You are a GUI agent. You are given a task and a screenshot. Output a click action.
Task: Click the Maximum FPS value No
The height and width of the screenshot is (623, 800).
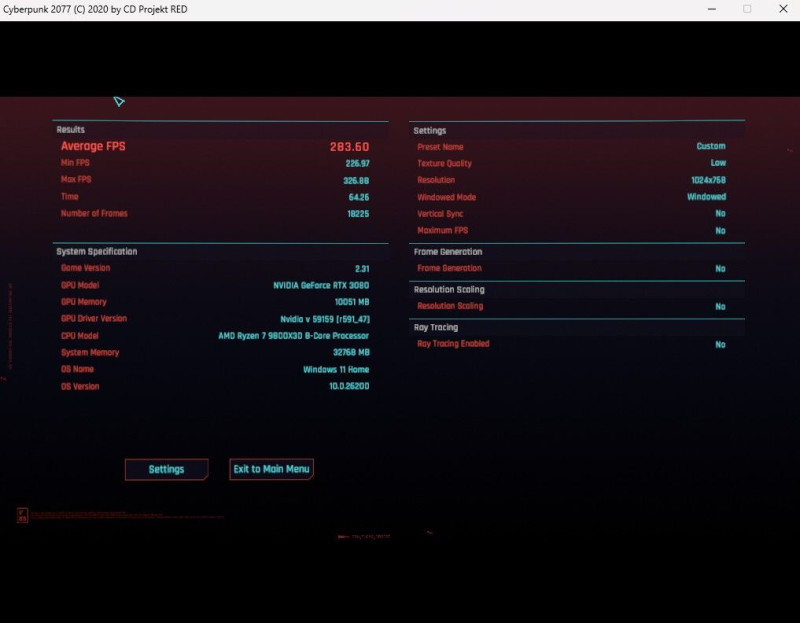coord(720,231)
